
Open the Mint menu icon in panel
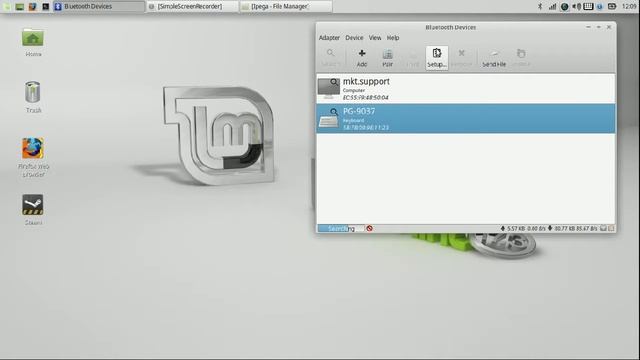pos(7,6)
